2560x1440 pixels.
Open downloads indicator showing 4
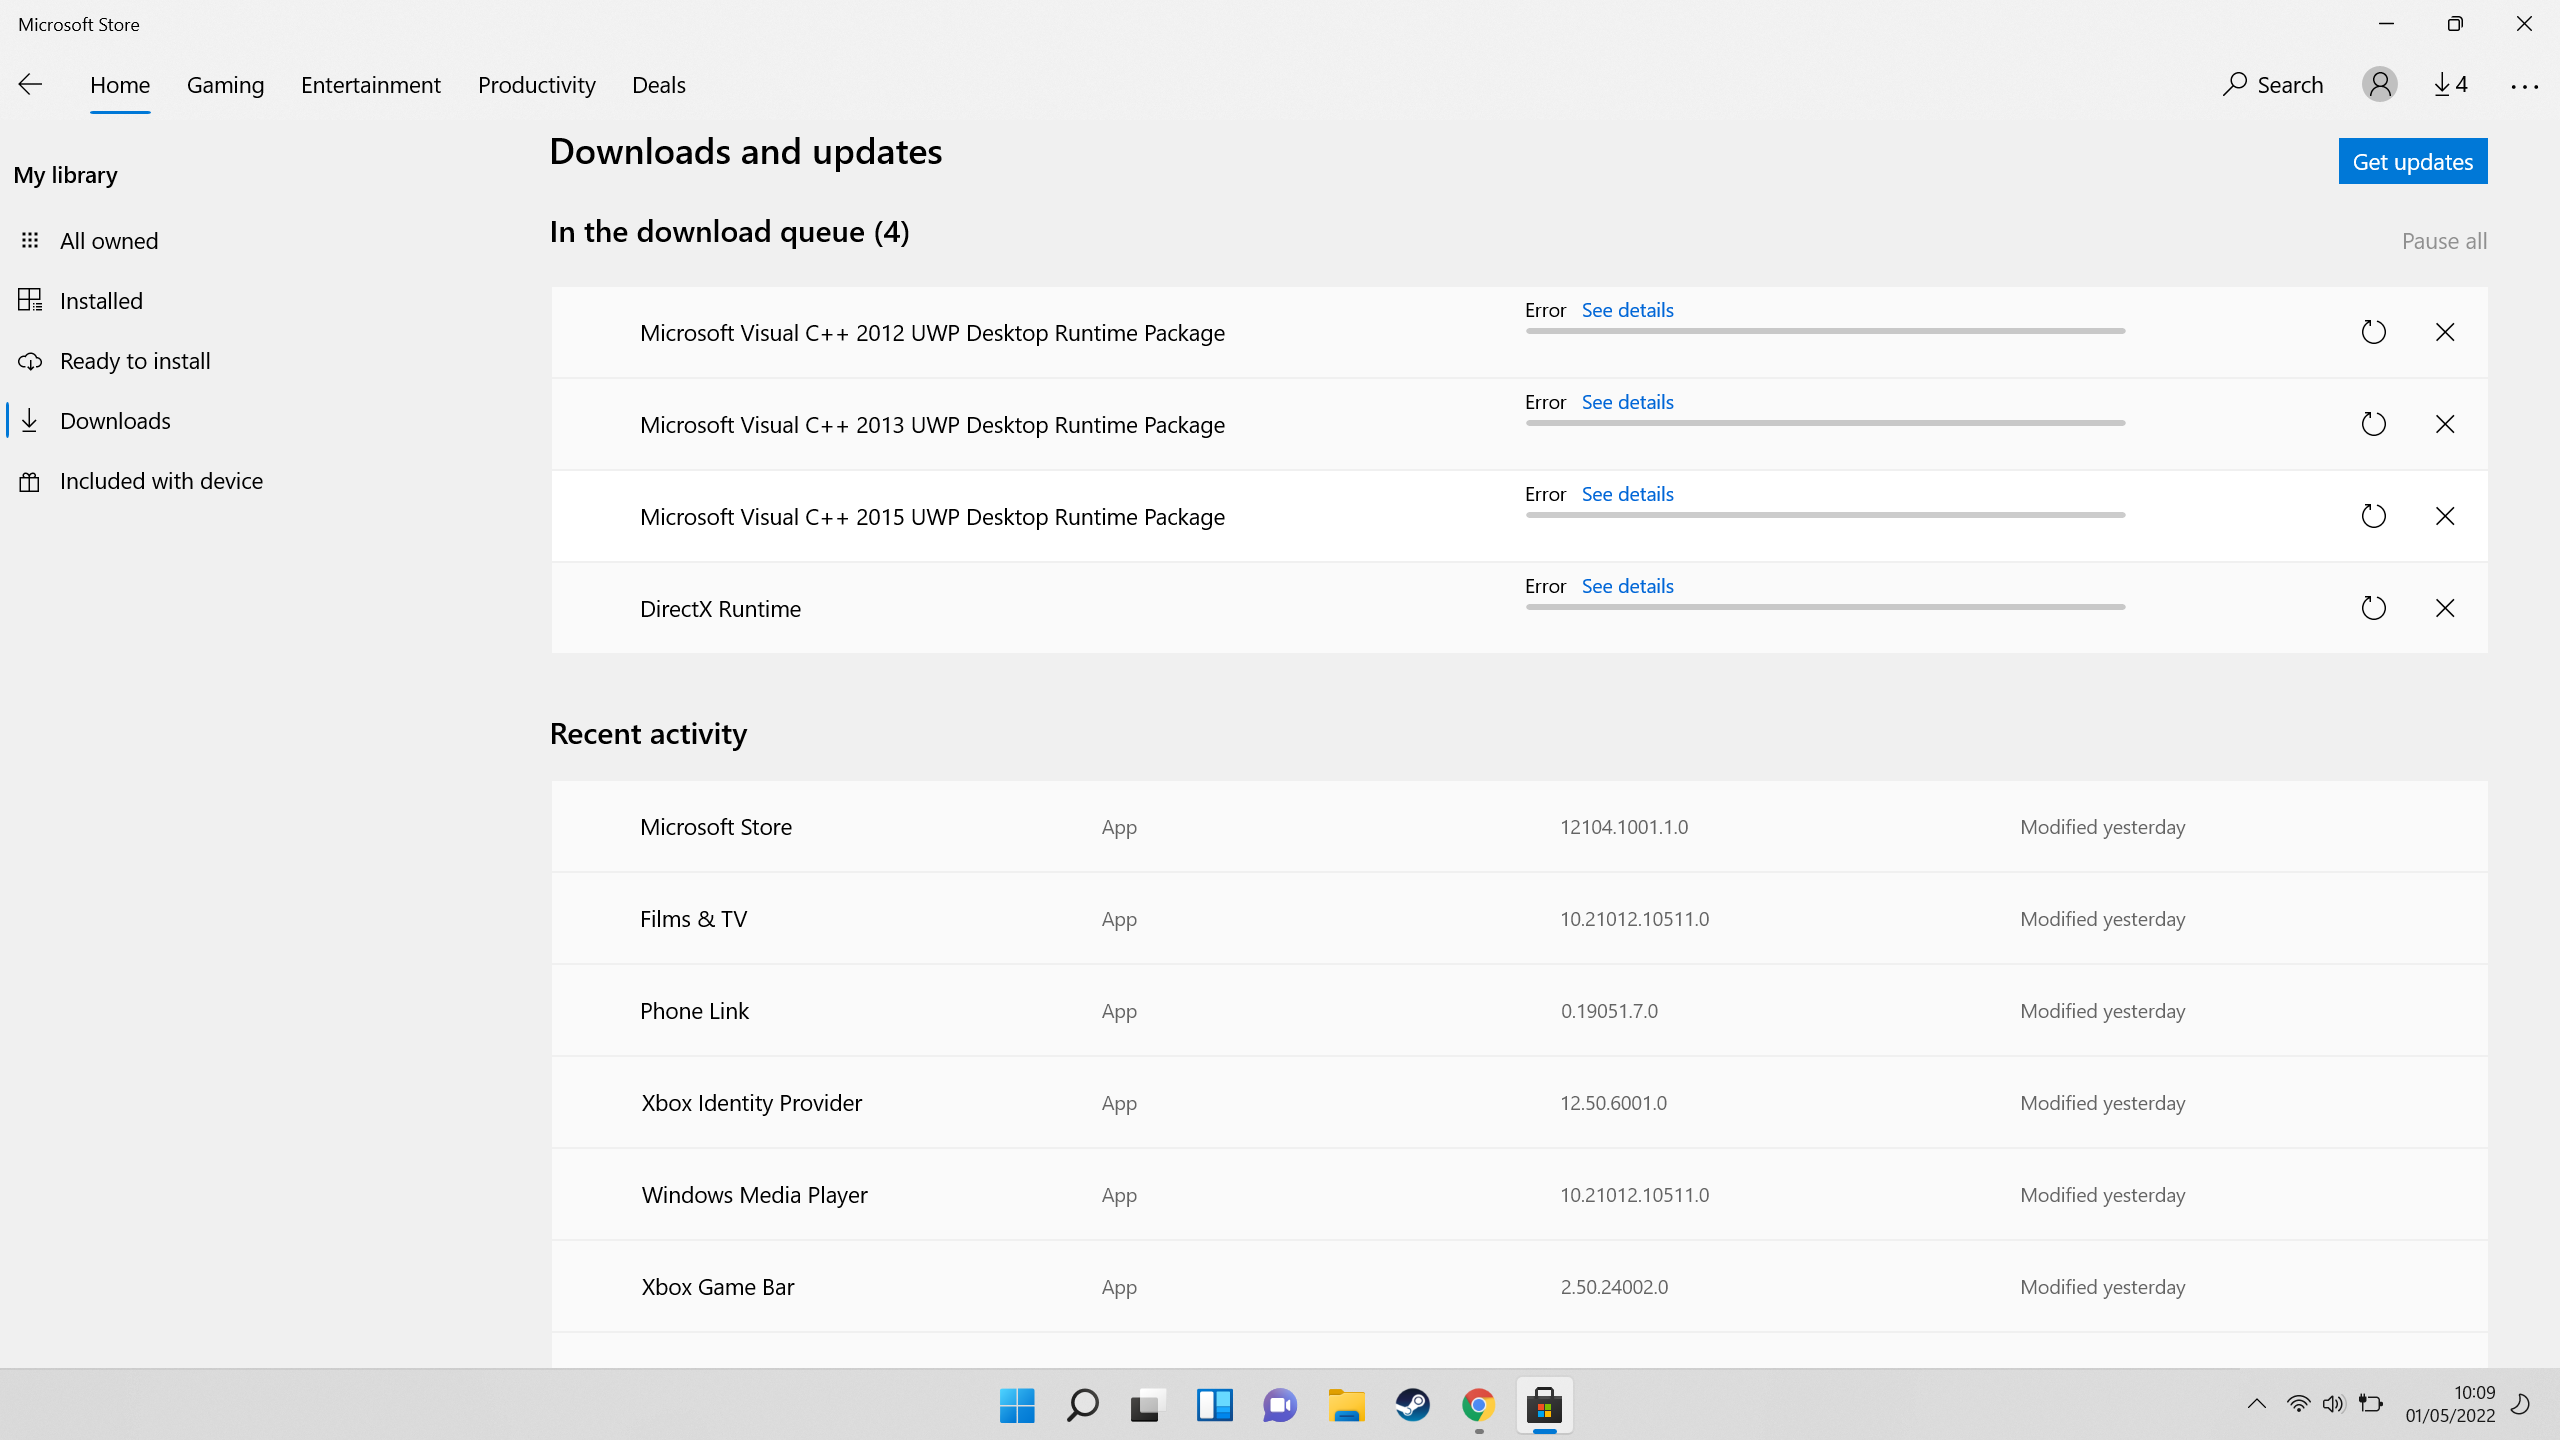coord(2451,85)
